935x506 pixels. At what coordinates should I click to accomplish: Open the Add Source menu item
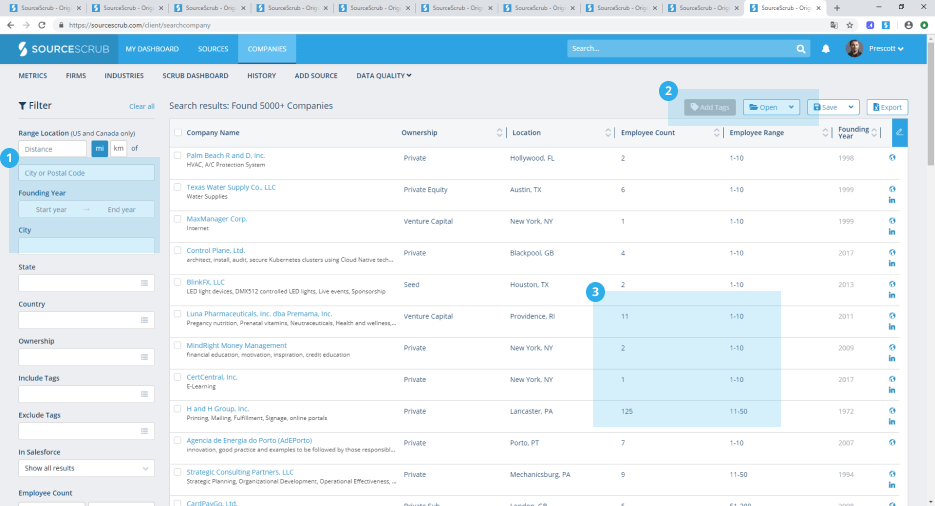coord(316,76)
